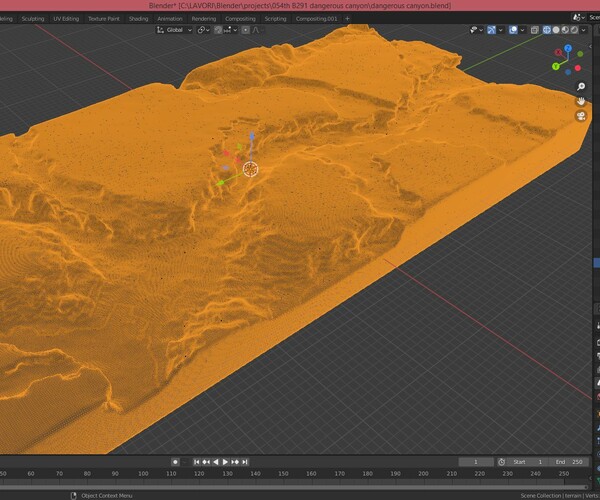Image resolution: width=600 pixels, height=500 pixels.
Task: Play animation in reverse
Action: click(x=215, y=462)
